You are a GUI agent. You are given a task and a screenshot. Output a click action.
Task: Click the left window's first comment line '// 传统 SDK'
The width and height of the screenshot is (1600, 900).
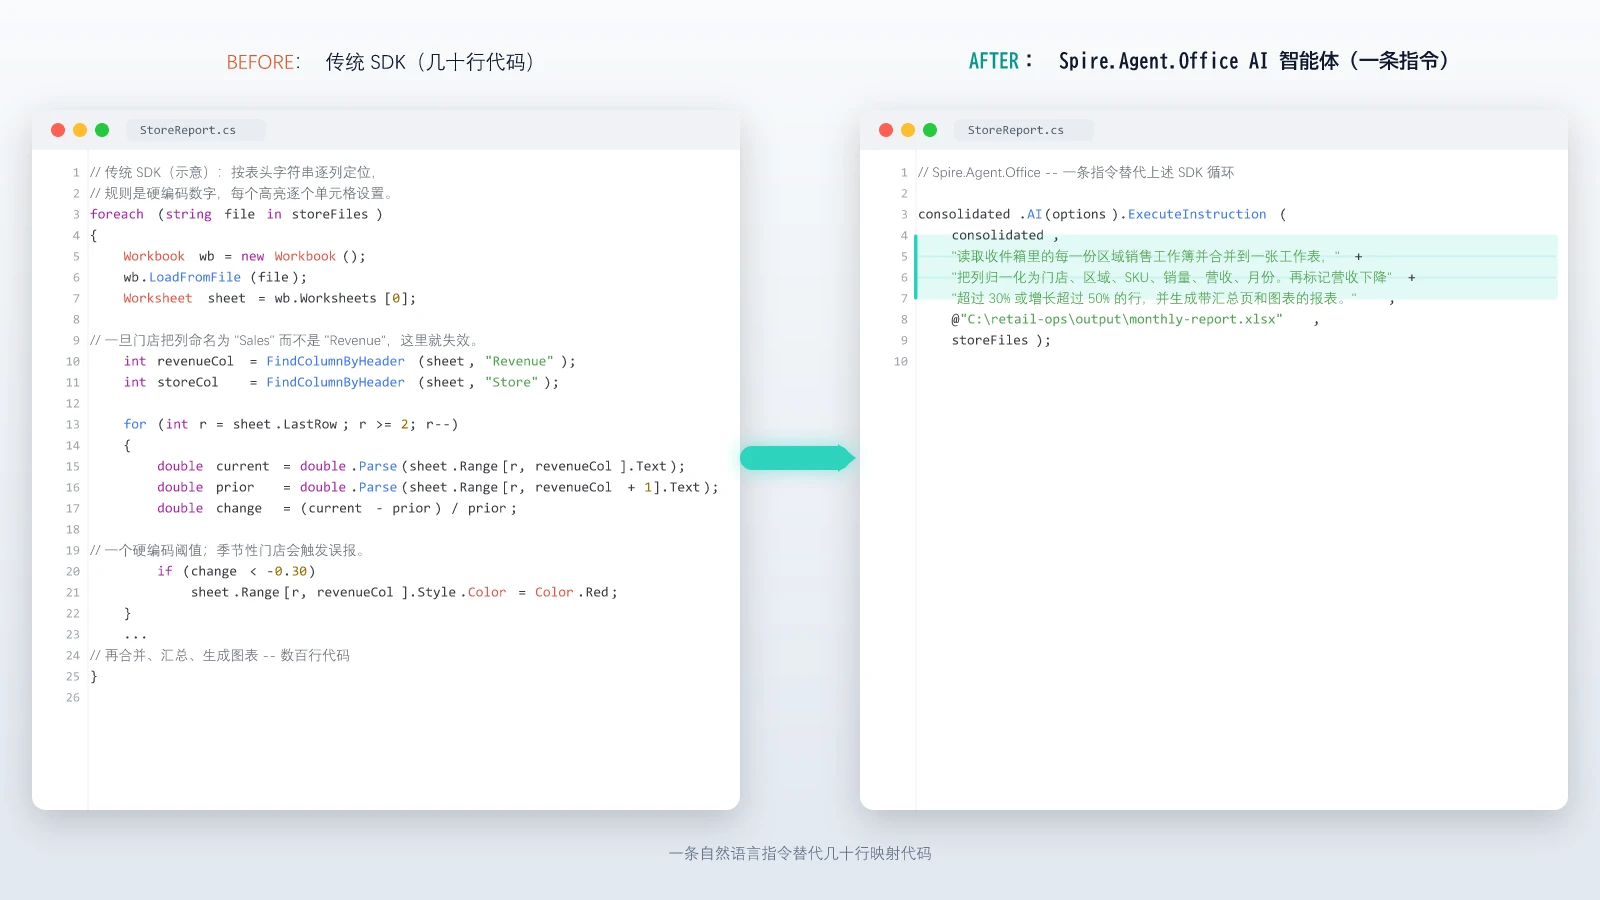tap(233, 172)
